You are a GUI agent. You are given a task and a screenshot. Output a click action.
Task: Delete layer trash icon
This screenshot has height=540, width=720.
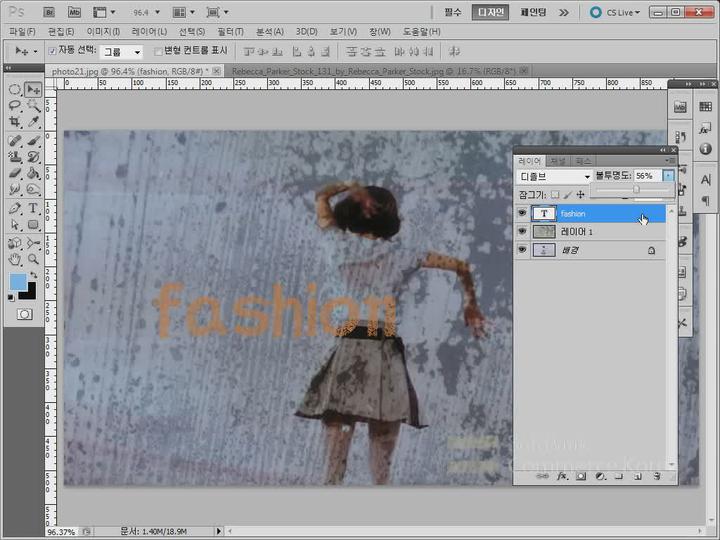(657, 476)
